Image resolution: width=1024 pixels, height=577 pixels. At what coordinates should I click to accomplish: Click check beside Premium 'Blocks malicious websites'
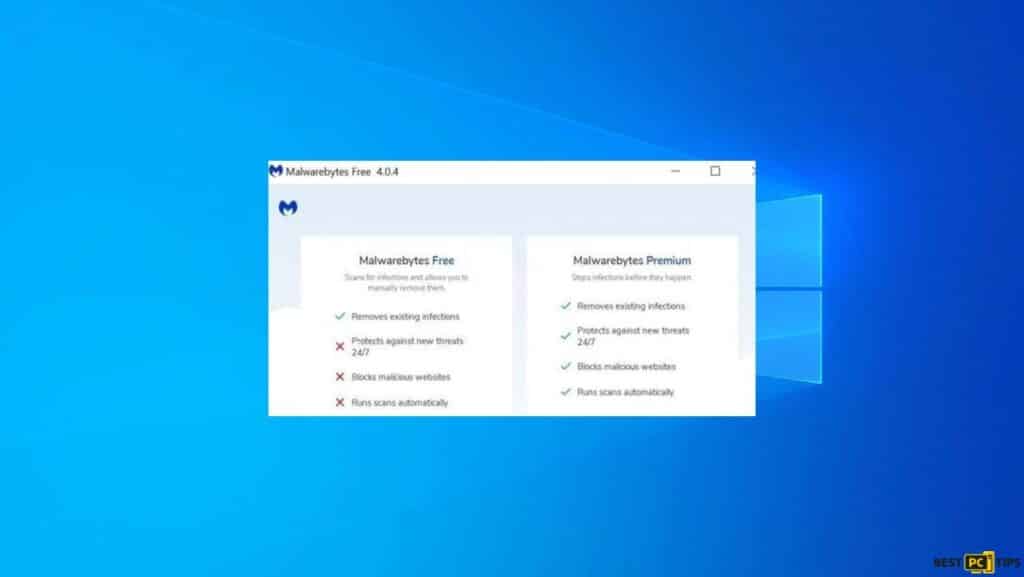(x=566, y=366)
